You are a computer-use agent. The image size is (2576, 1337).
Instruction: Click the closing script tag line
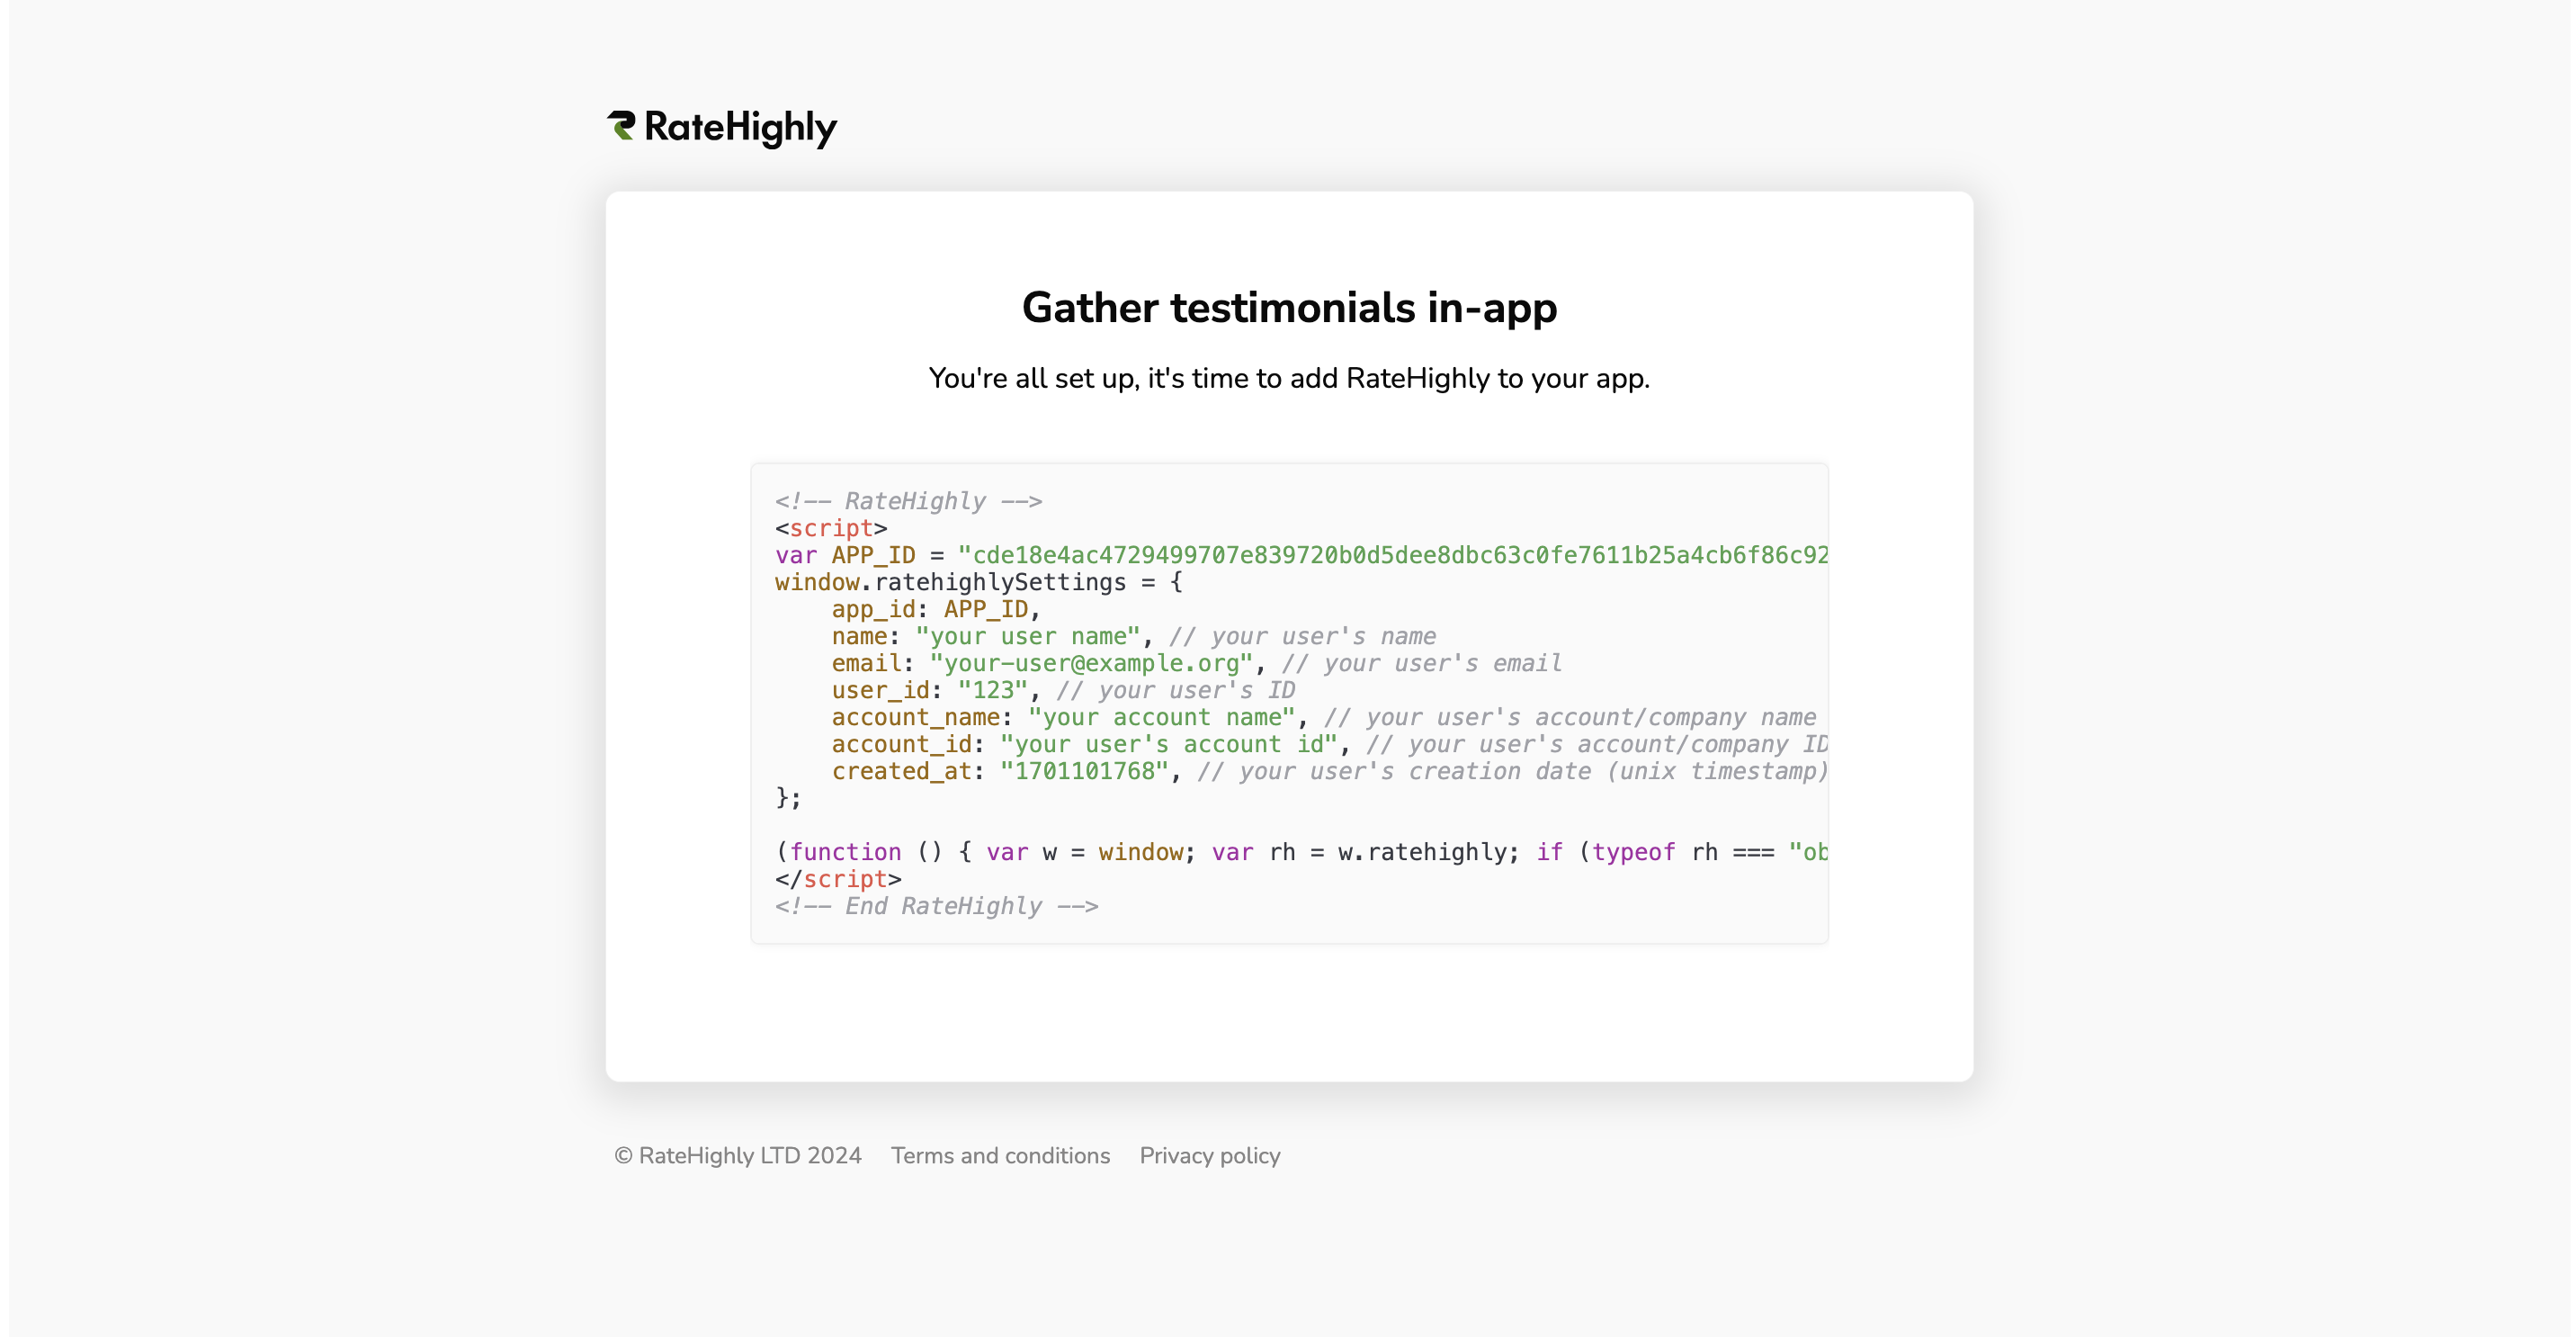838,879
